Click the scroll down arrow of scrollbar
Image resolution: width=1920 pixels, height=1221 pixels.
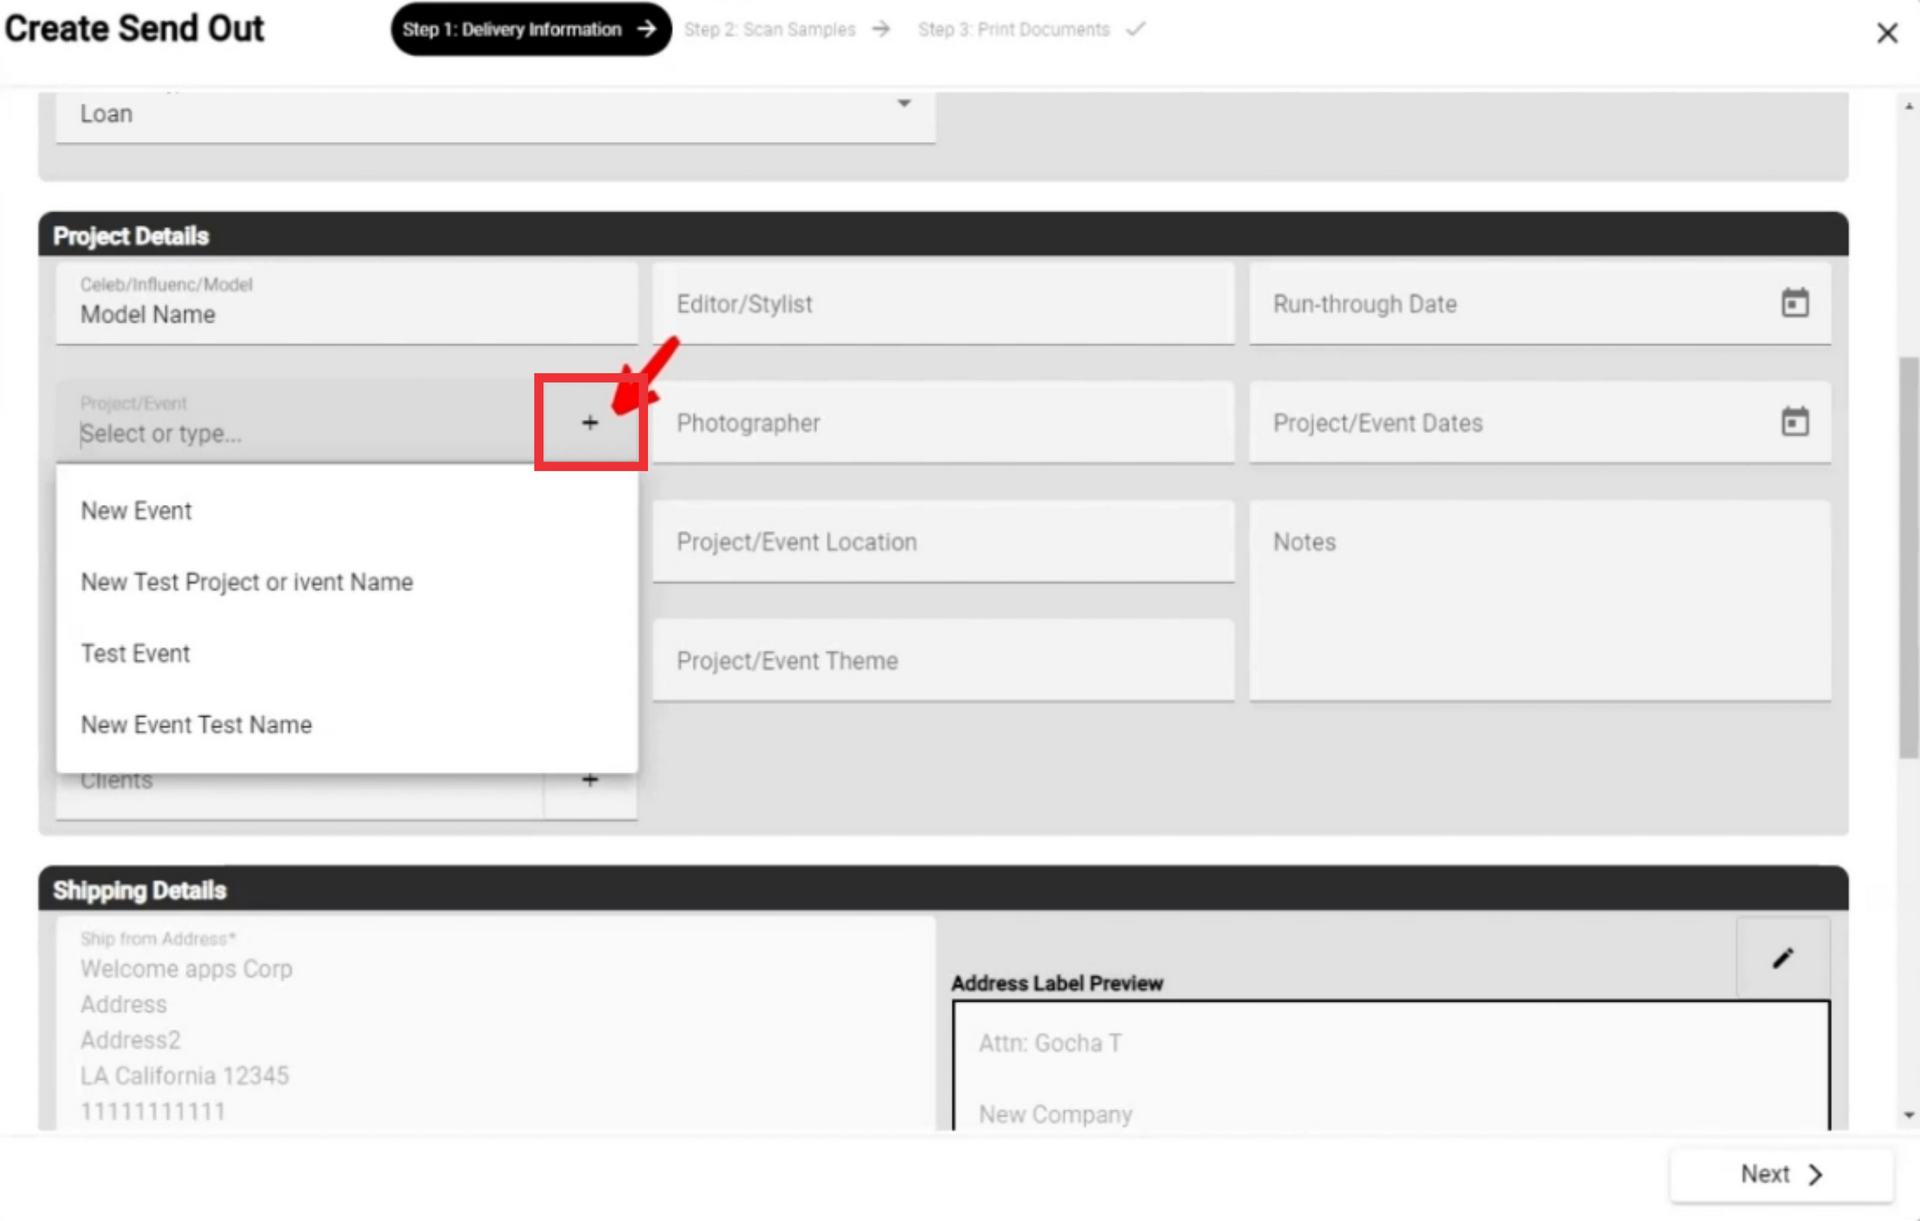1908,1115
